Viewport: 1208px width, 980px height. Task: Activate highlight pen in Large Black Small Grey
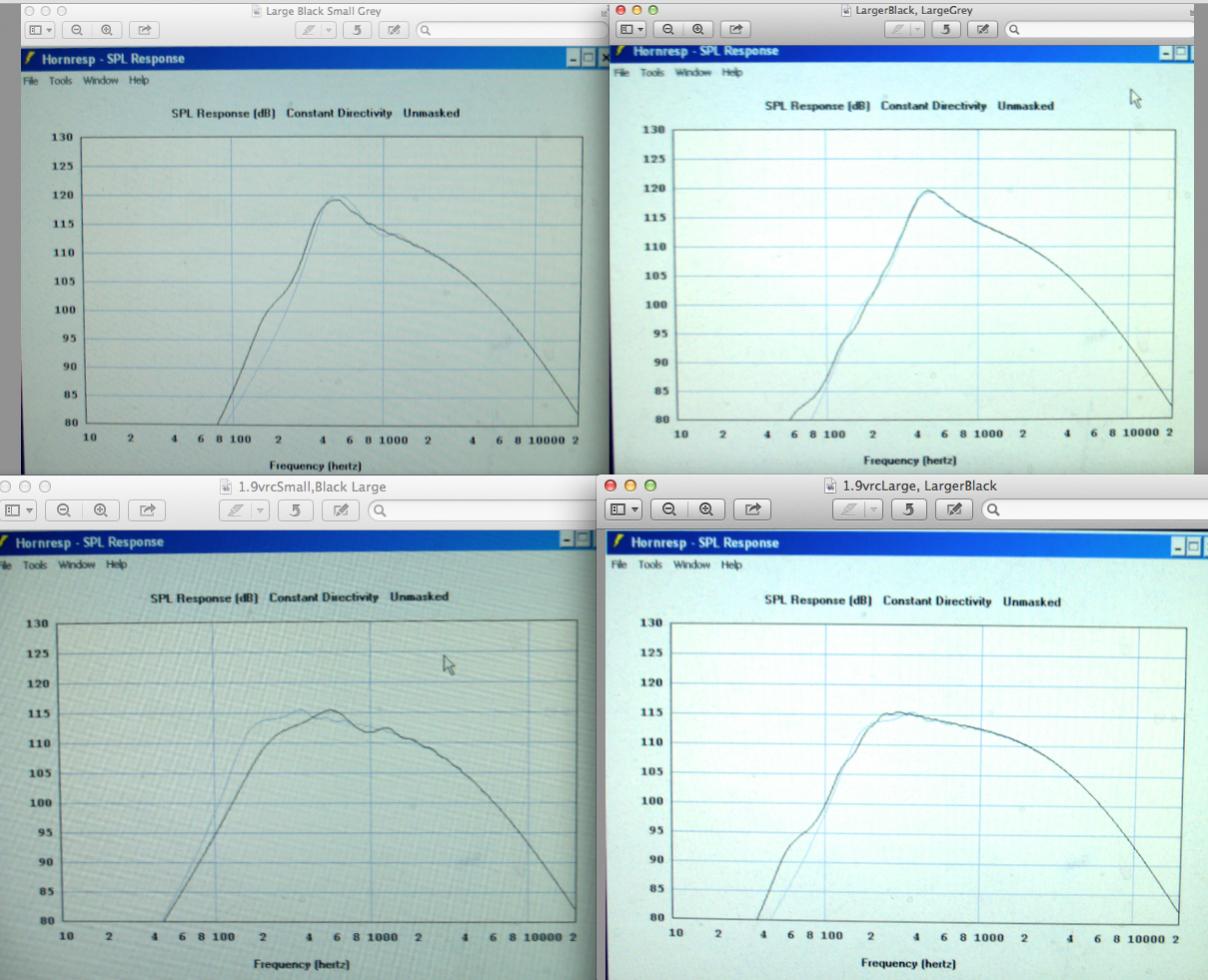[310, 30]
